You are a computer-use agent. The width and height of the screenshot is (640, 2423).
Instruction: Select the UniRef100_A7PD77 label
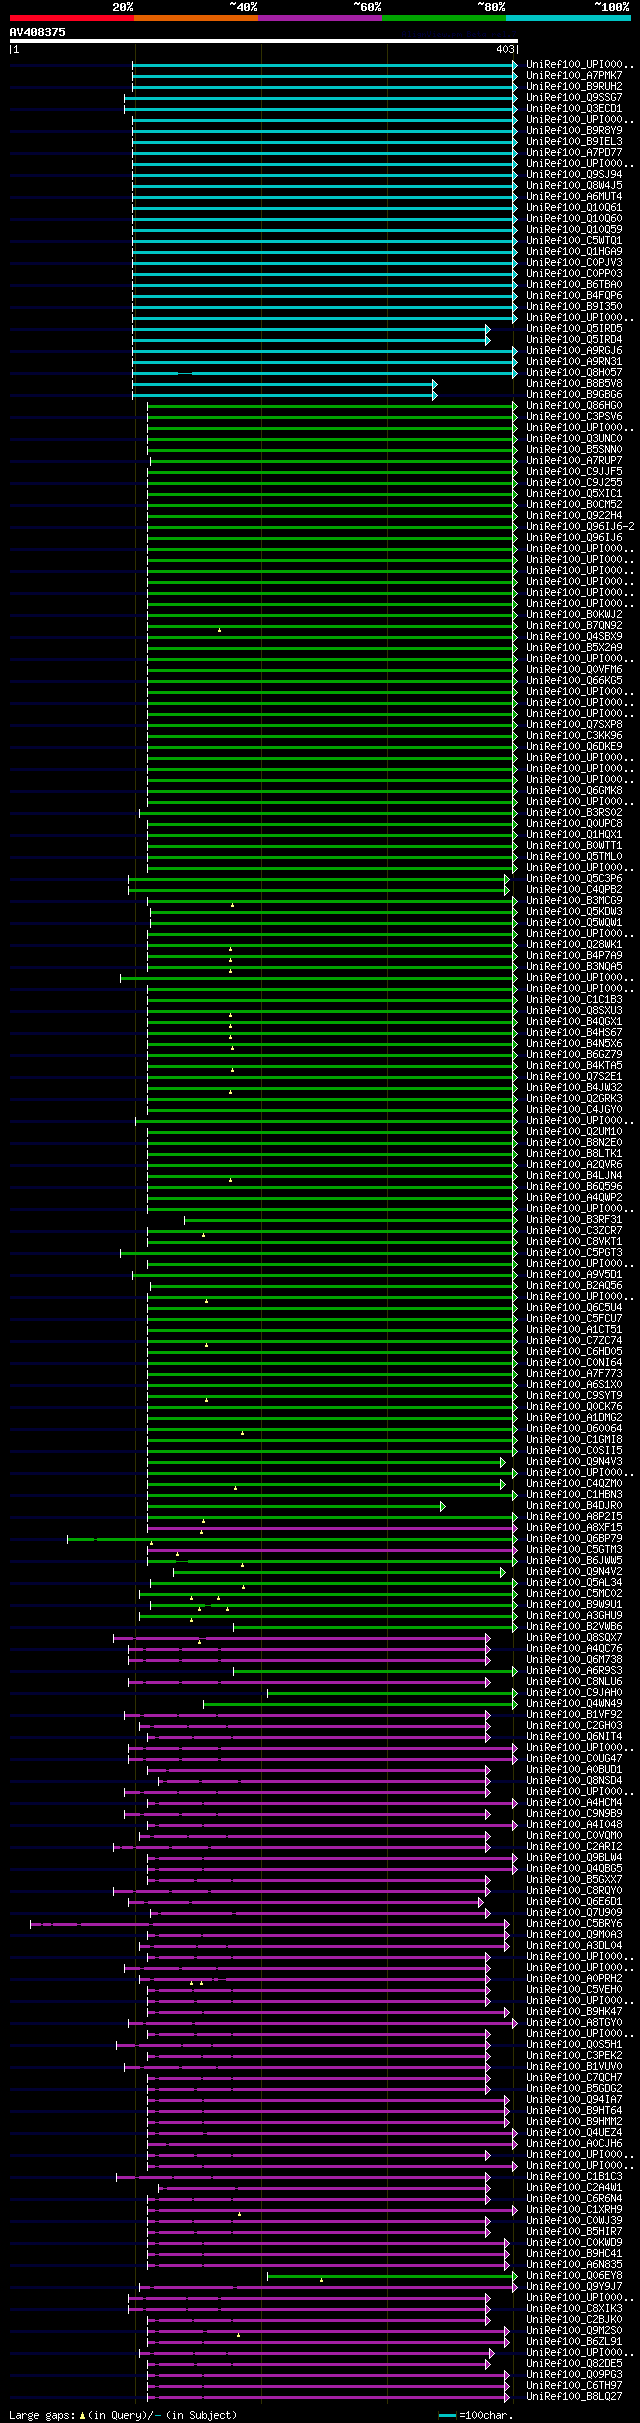coord(574,152)
